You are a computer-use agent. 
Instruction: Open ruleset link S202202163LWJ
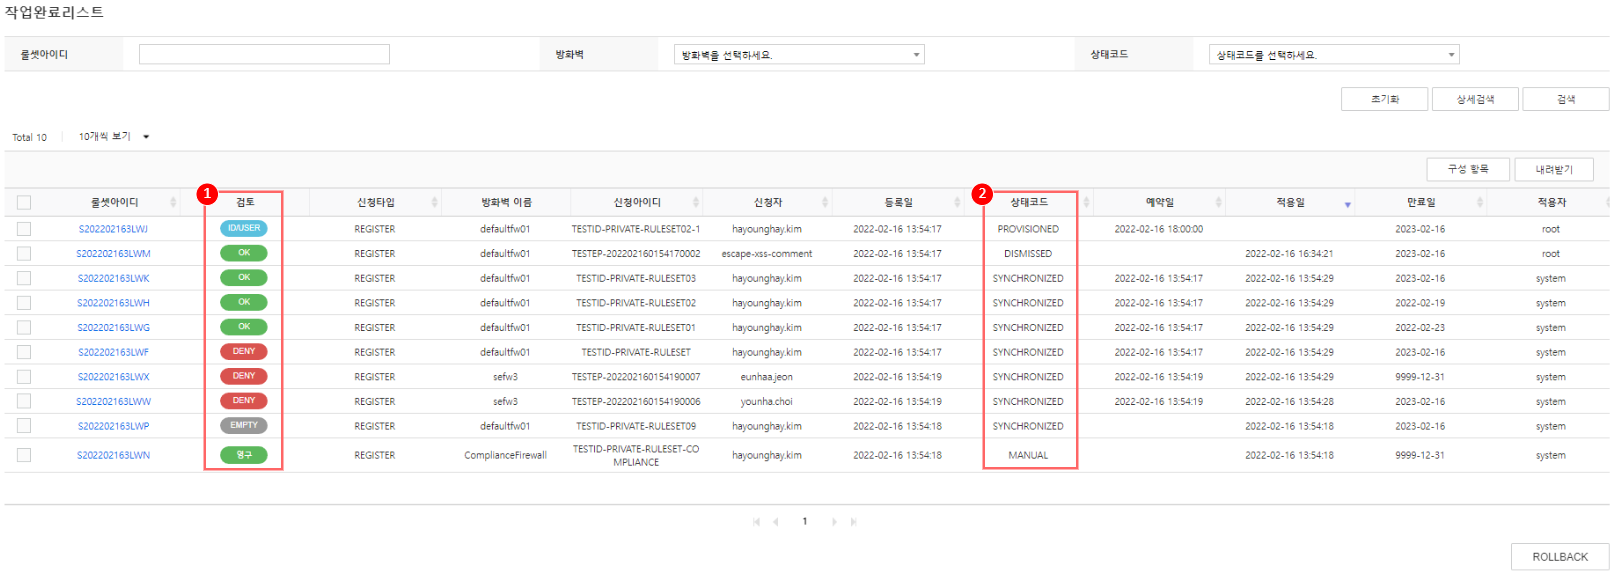[x=113, y=229]
